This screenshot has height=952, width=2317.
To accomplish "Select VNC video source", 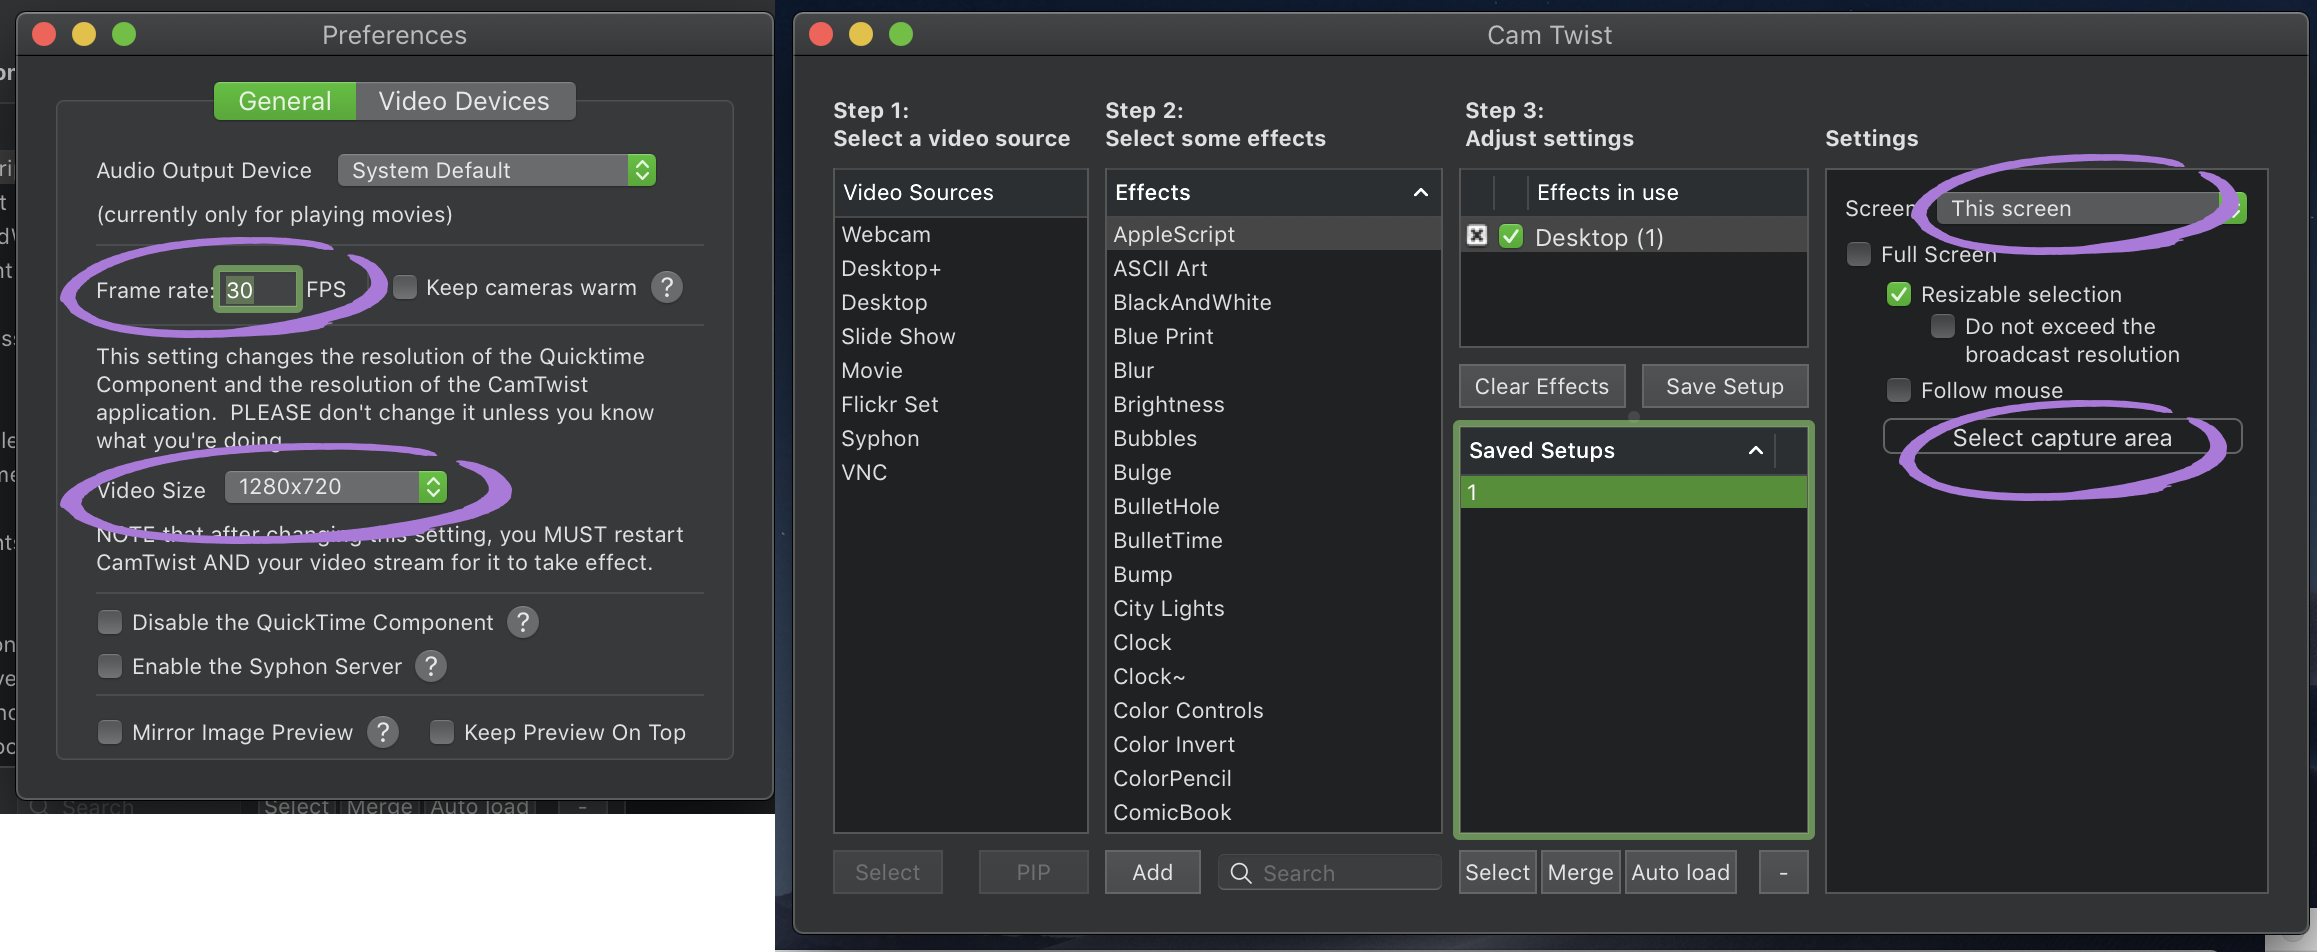I will 960,472.
